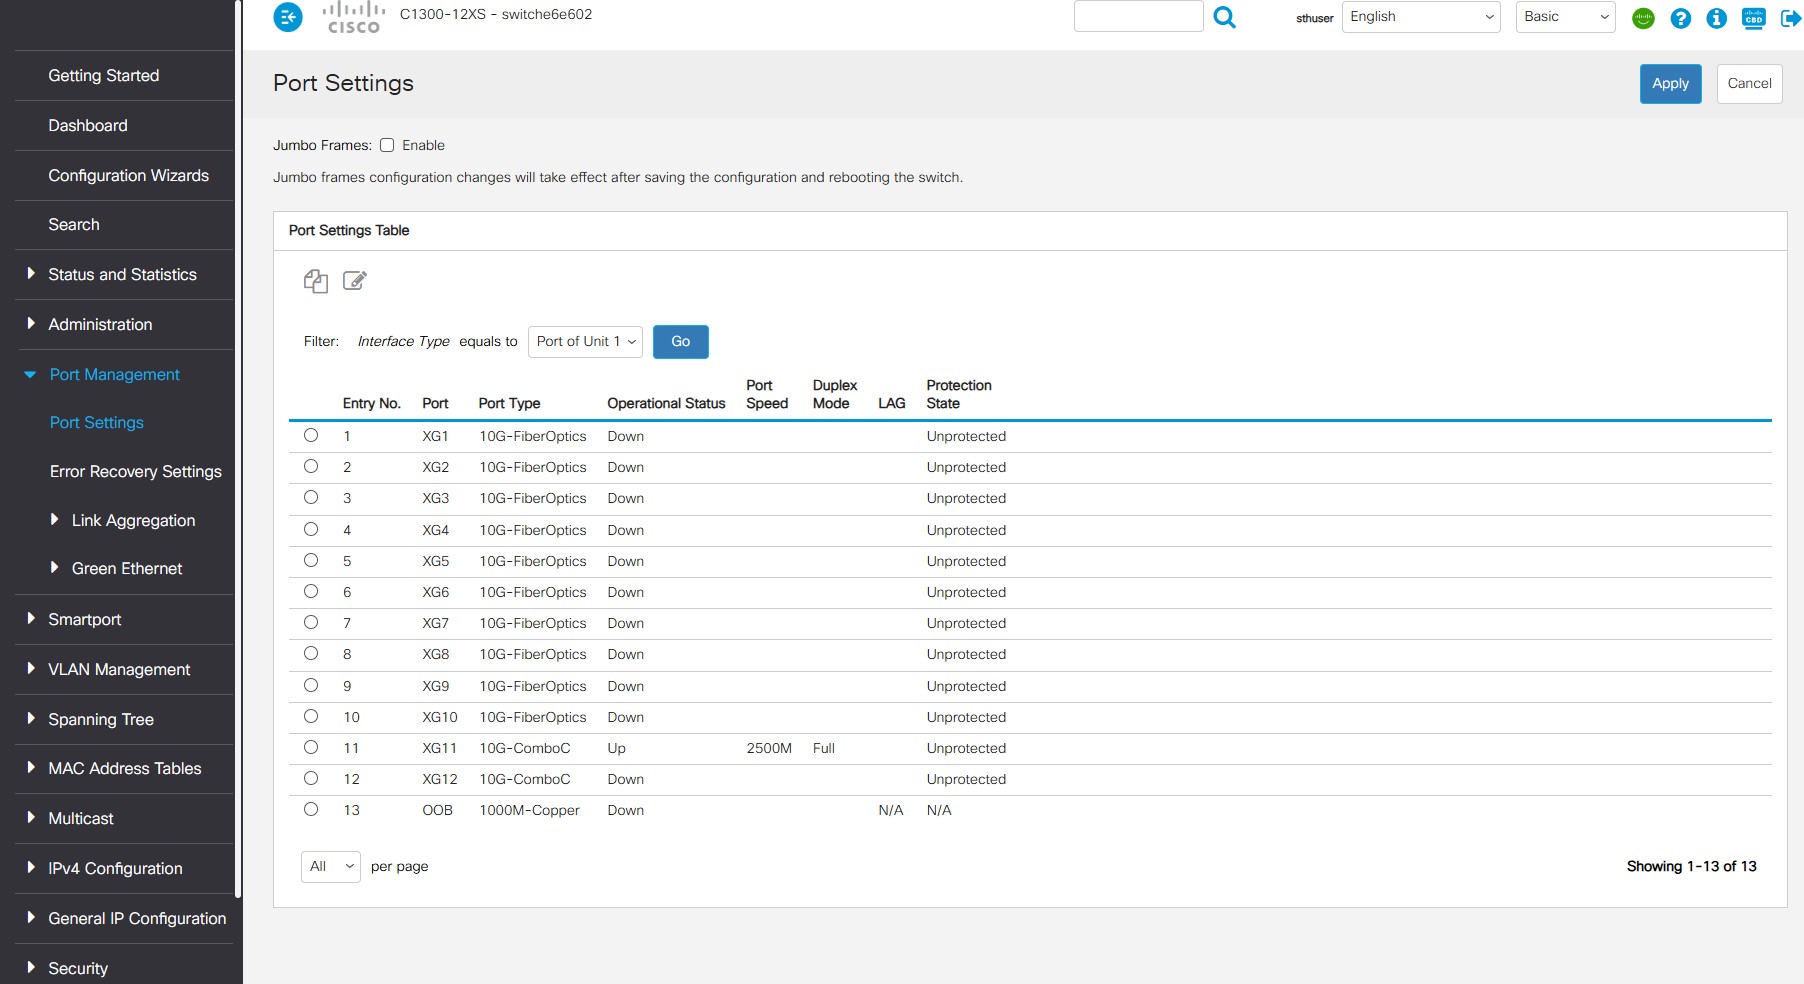Click the green smiley feedback icon
This screenshot has width=1804, height=984.
pos(1643,18)
